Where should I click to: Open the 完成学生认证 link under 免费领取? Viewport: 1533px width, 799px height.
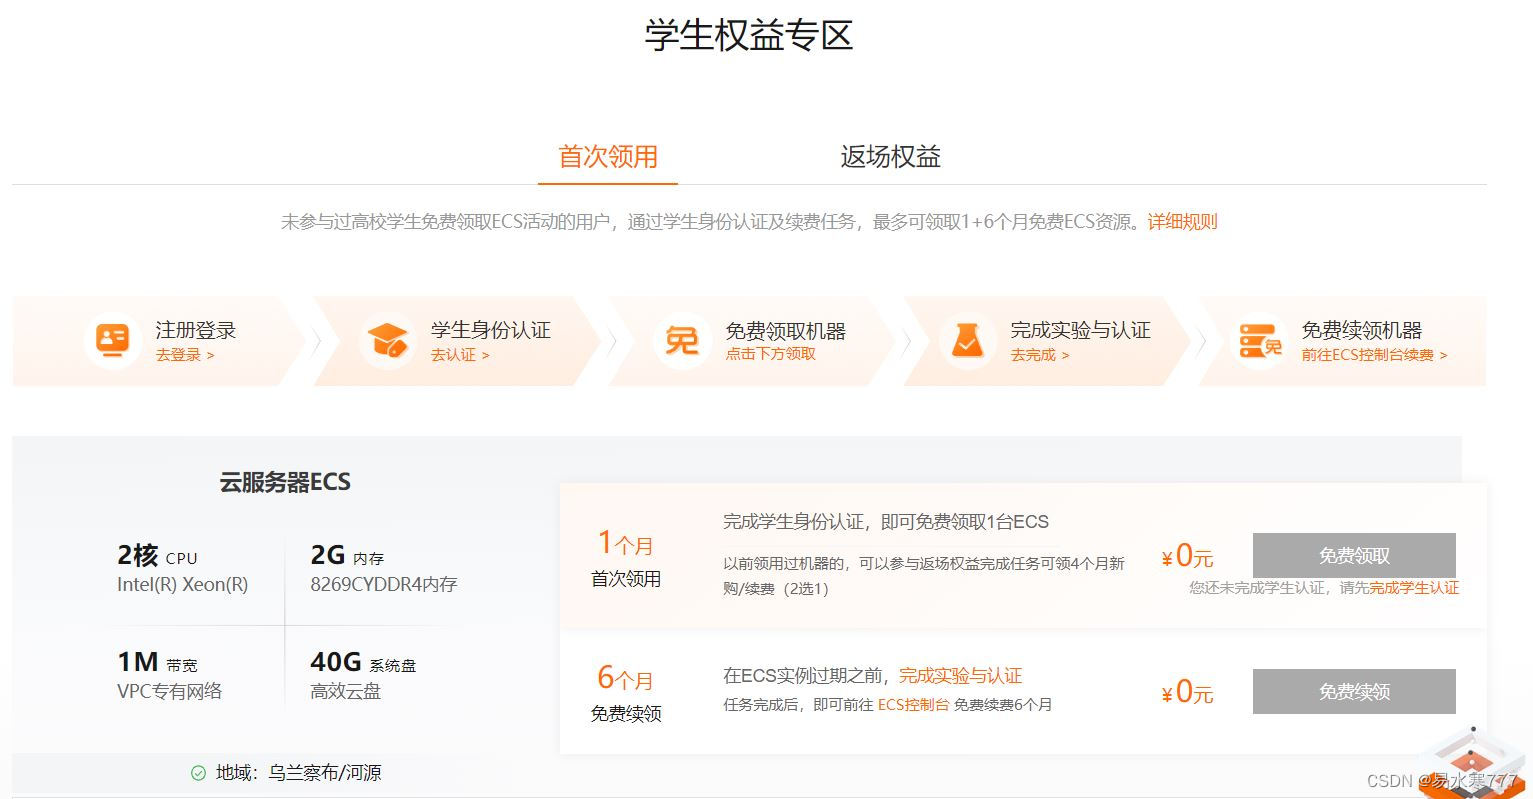(x=1414, y=588)
